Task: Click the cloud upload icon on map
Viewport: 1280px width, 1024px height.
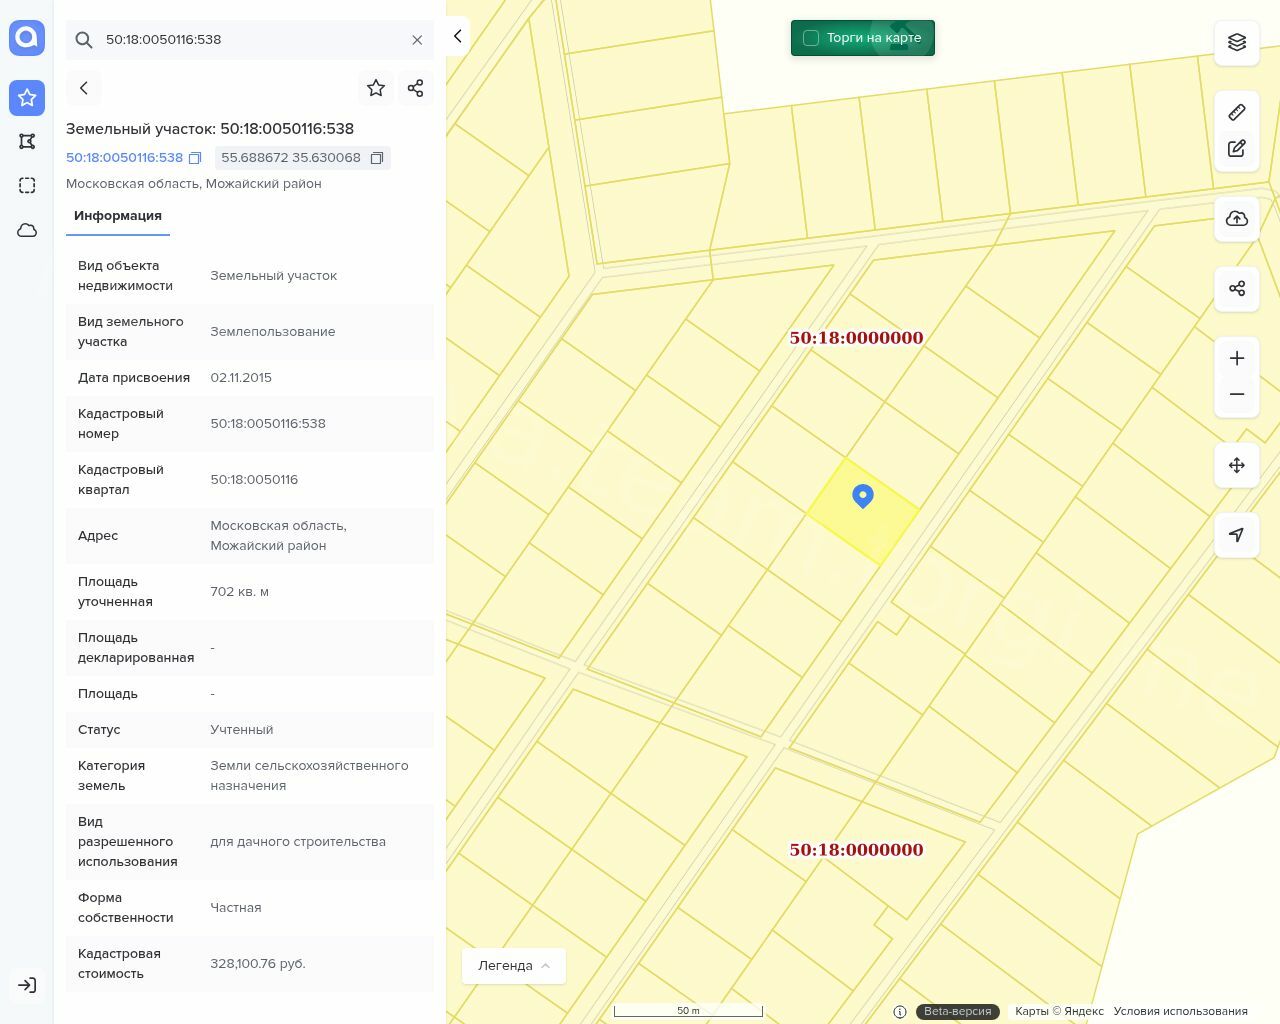Action: pyautogui.click(x=1237, y=219)
